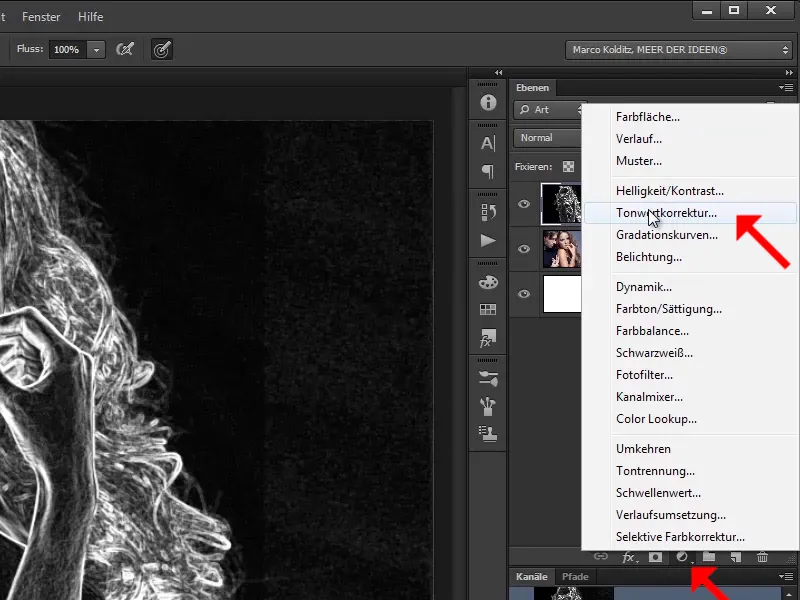Click the link layers icon
The height and width of the screenshot is (600, 800).
click(x=601, y=557)
